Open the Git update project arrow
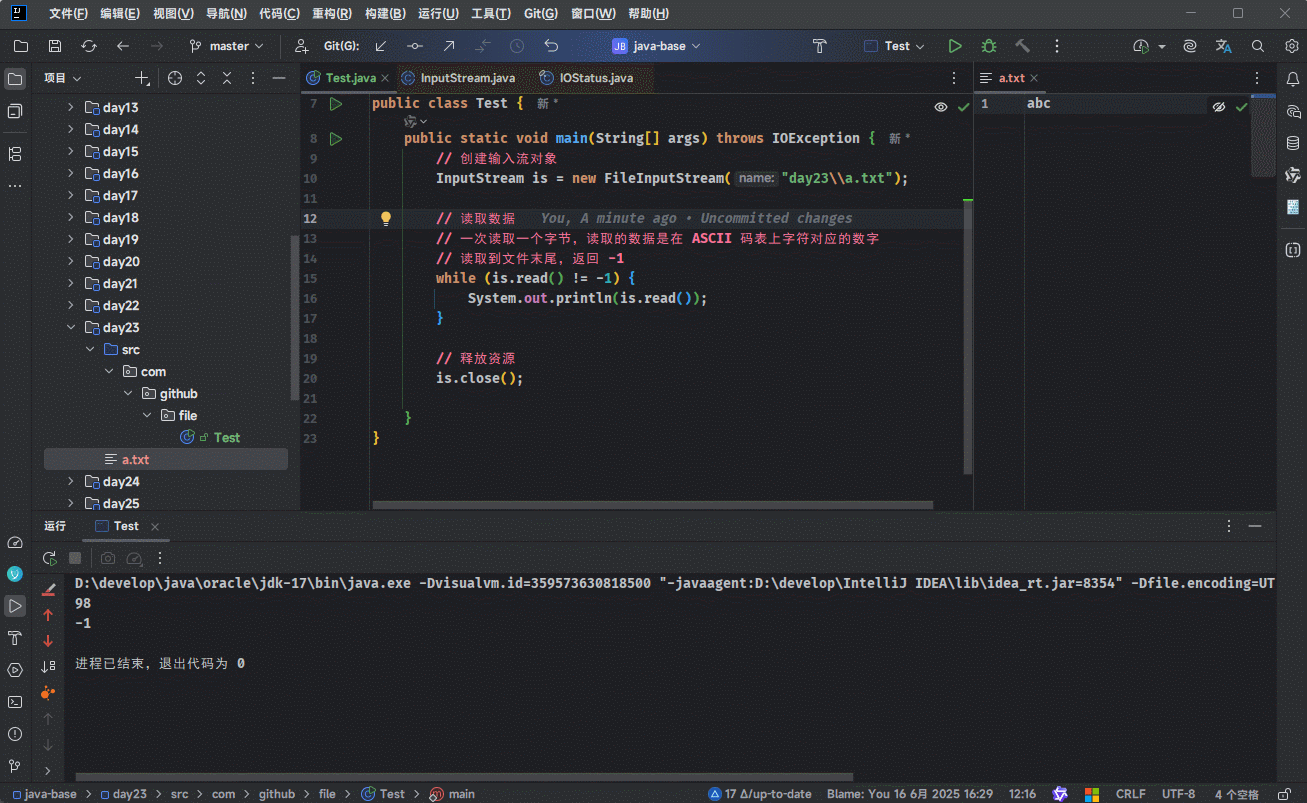 pos(381,46)
